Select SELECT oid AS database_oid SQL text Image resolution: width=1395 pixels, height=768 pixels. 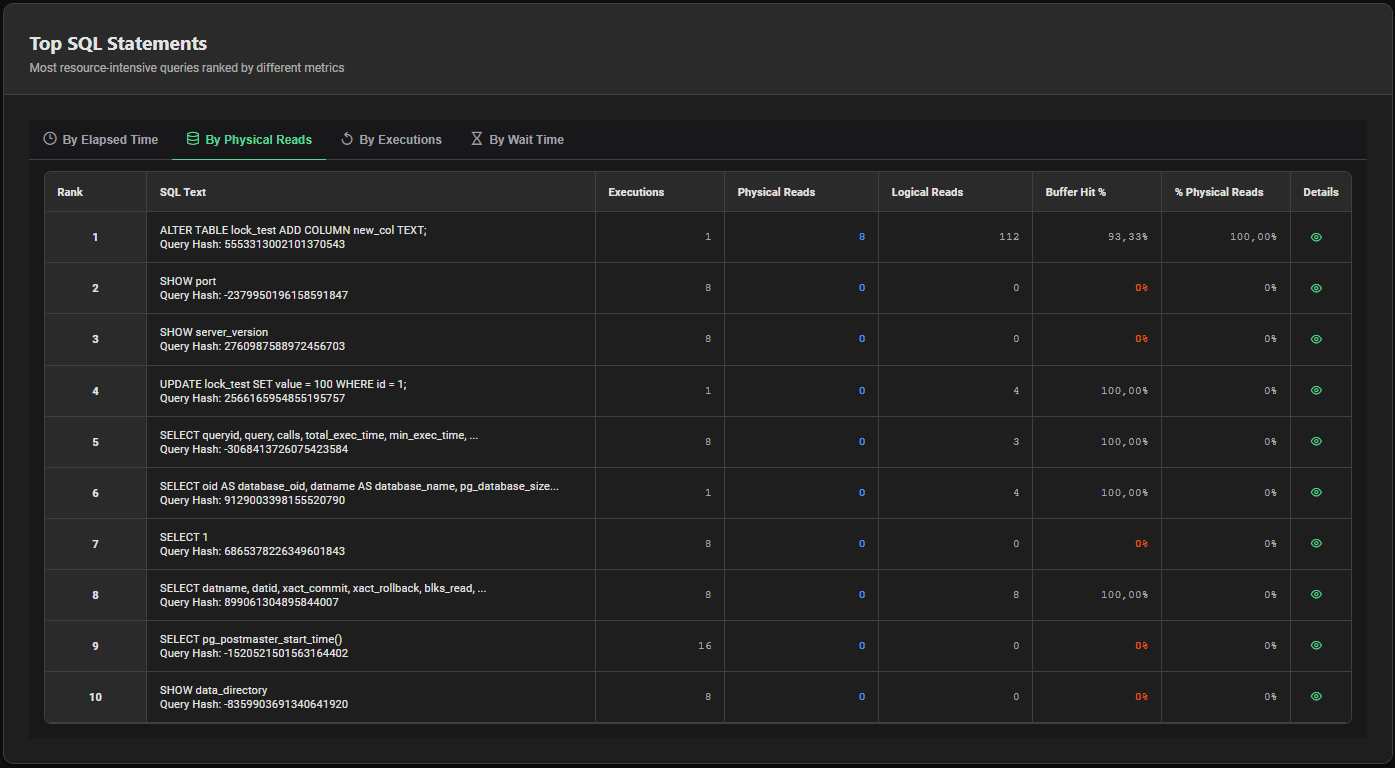(x=359, y=486)
